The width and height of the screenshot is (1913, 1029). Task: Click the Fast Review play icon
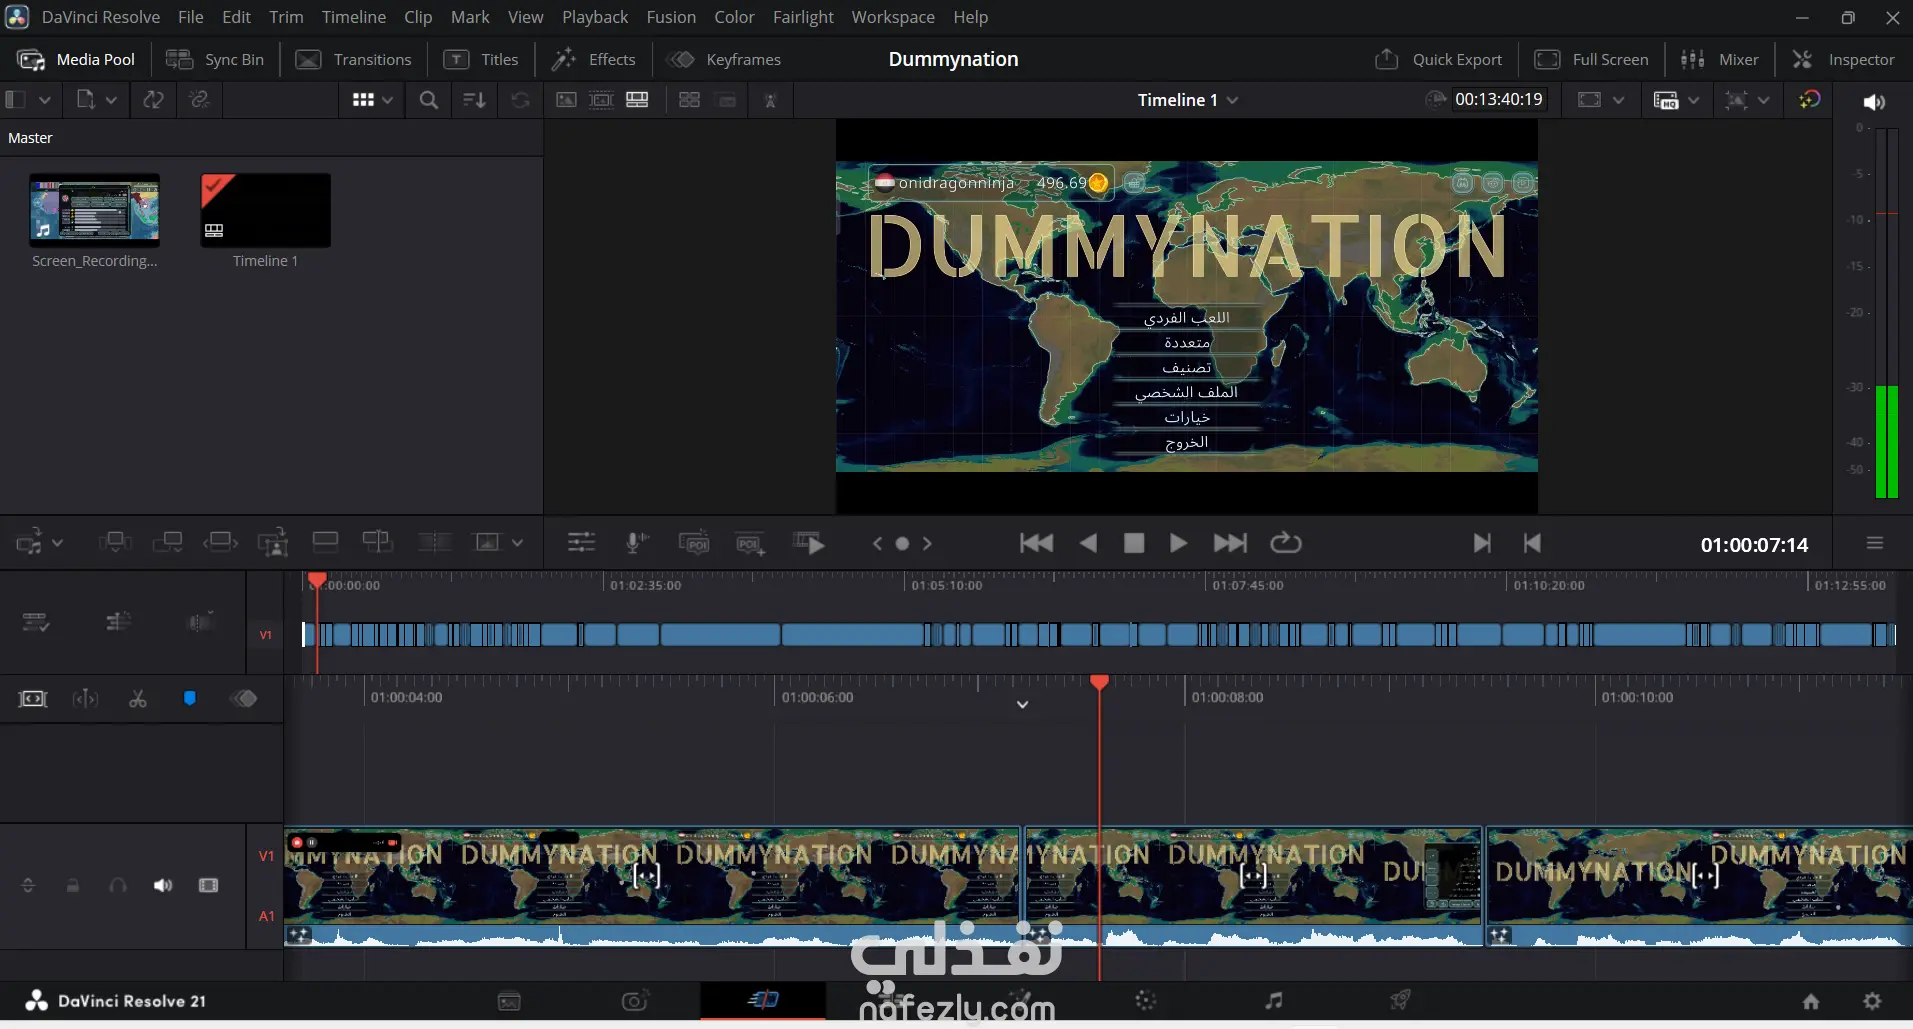(x=809, y=543)
